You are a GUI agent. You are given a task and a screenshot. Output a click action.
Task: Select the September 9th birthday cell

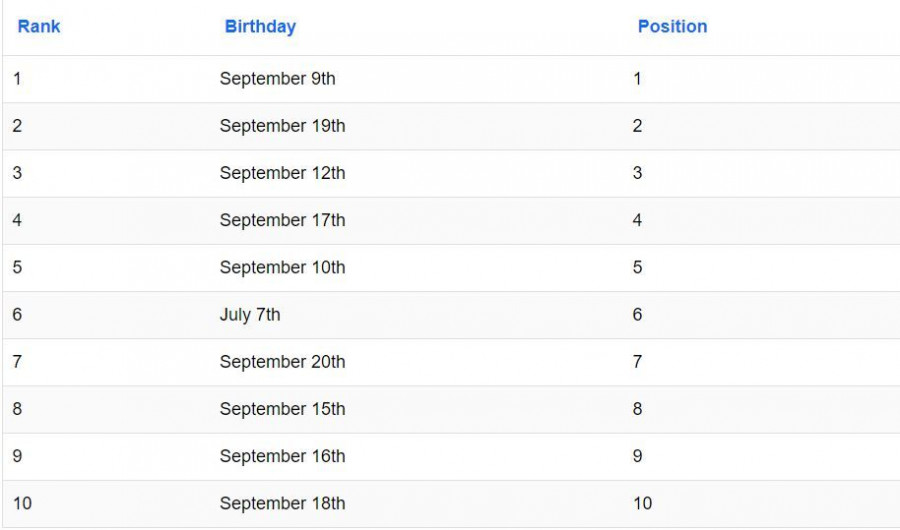point(277,79)
